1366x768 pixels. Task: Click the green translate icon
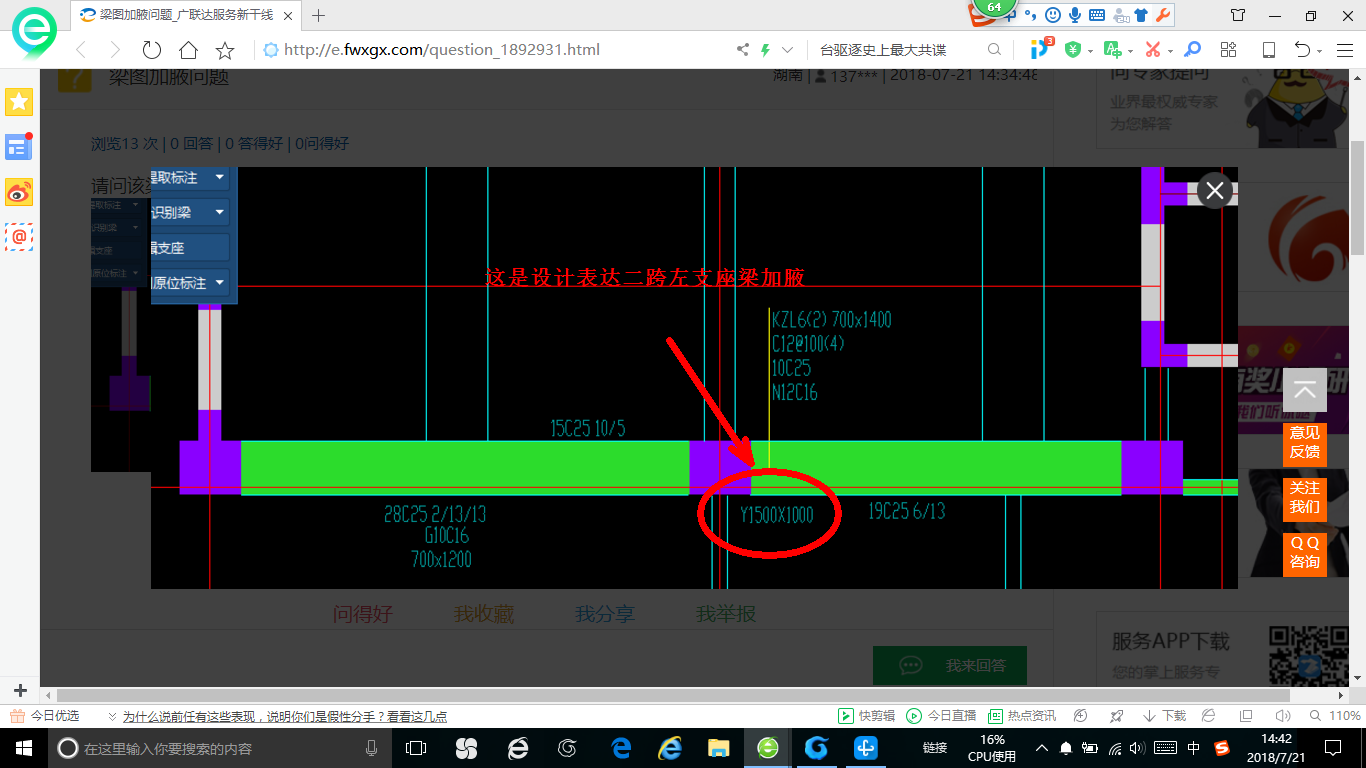click(x=1112, y=50)
